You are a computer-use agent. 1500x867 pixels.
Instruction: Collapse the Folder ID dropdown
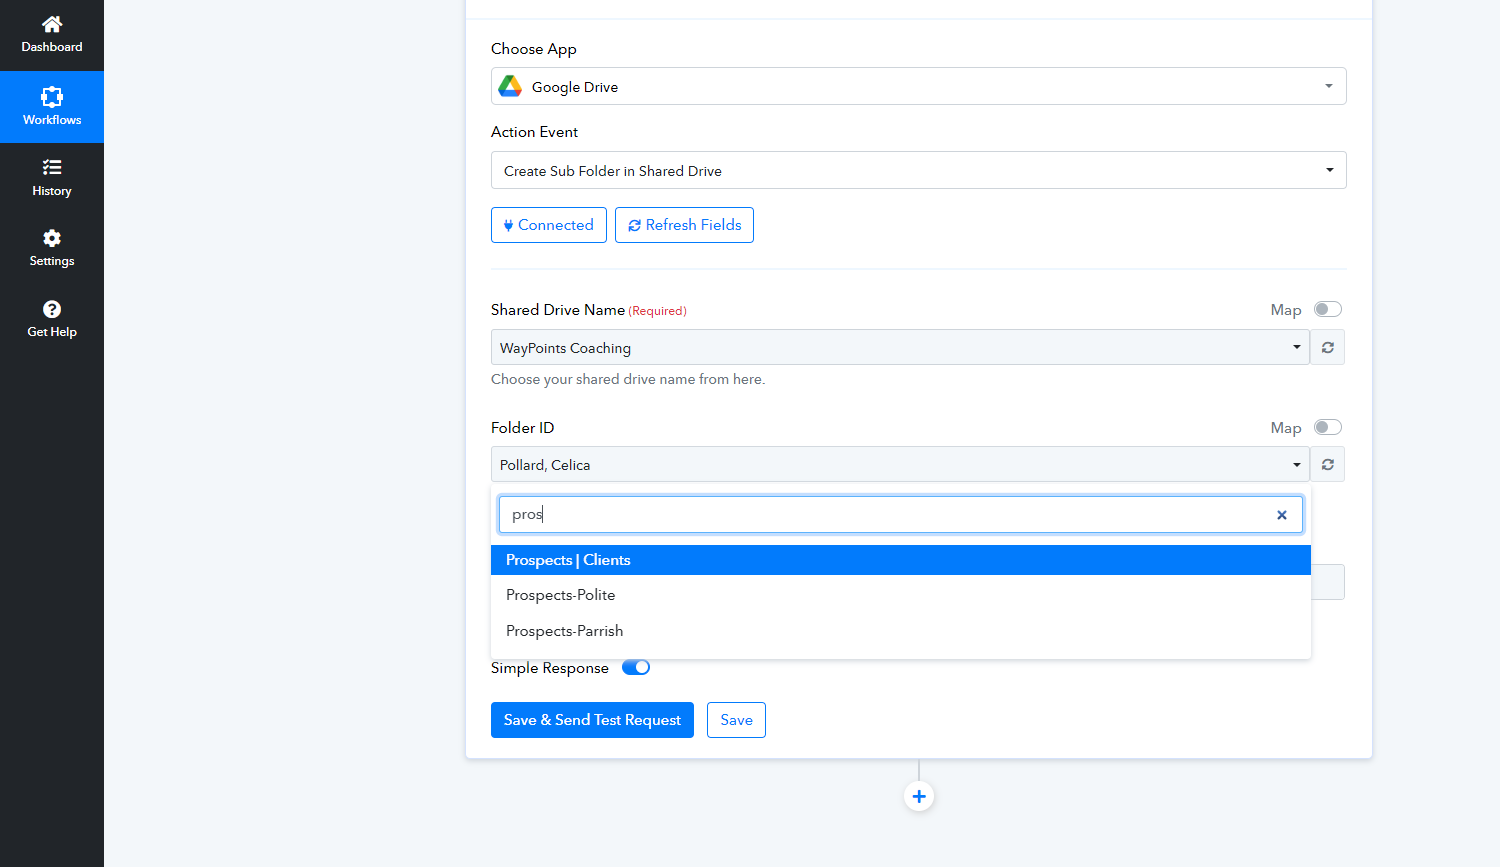pos(900,464)
